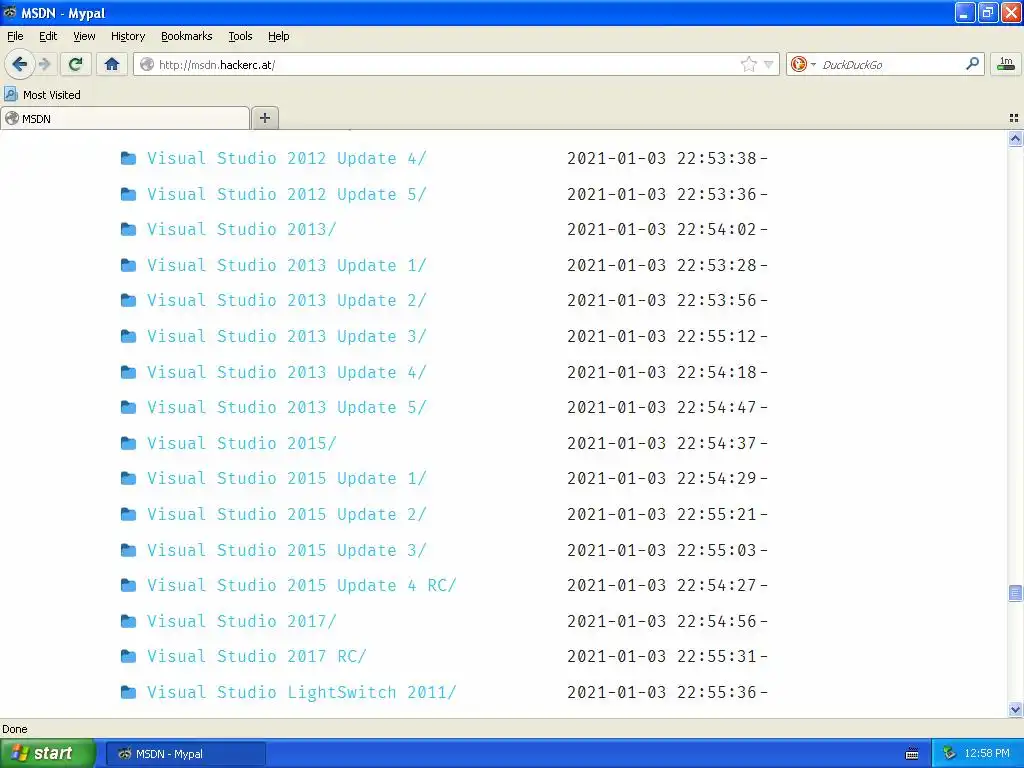Image resolution: width=1024 pixels, height=768 pixels.
Task: Click folder icon beside Visual Studio 2017 RC/
Action: [x=129, y=656]
